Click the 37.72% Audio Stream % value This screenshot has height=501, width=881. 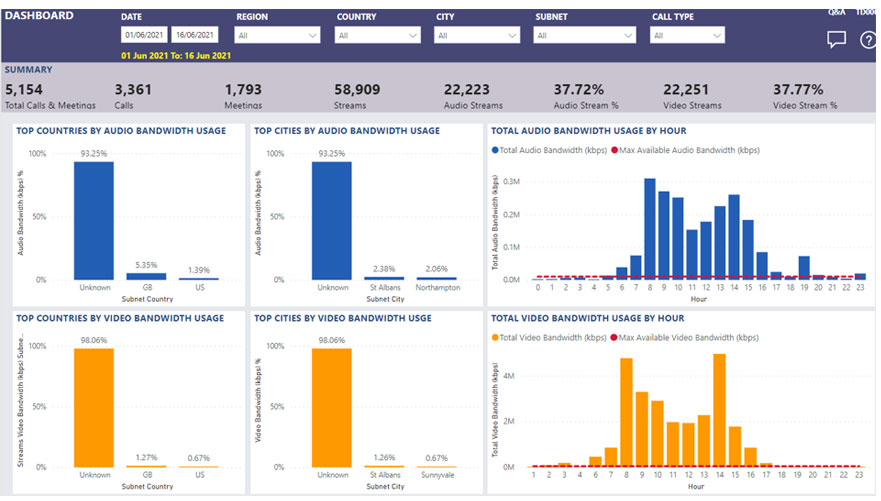[579, 89]
